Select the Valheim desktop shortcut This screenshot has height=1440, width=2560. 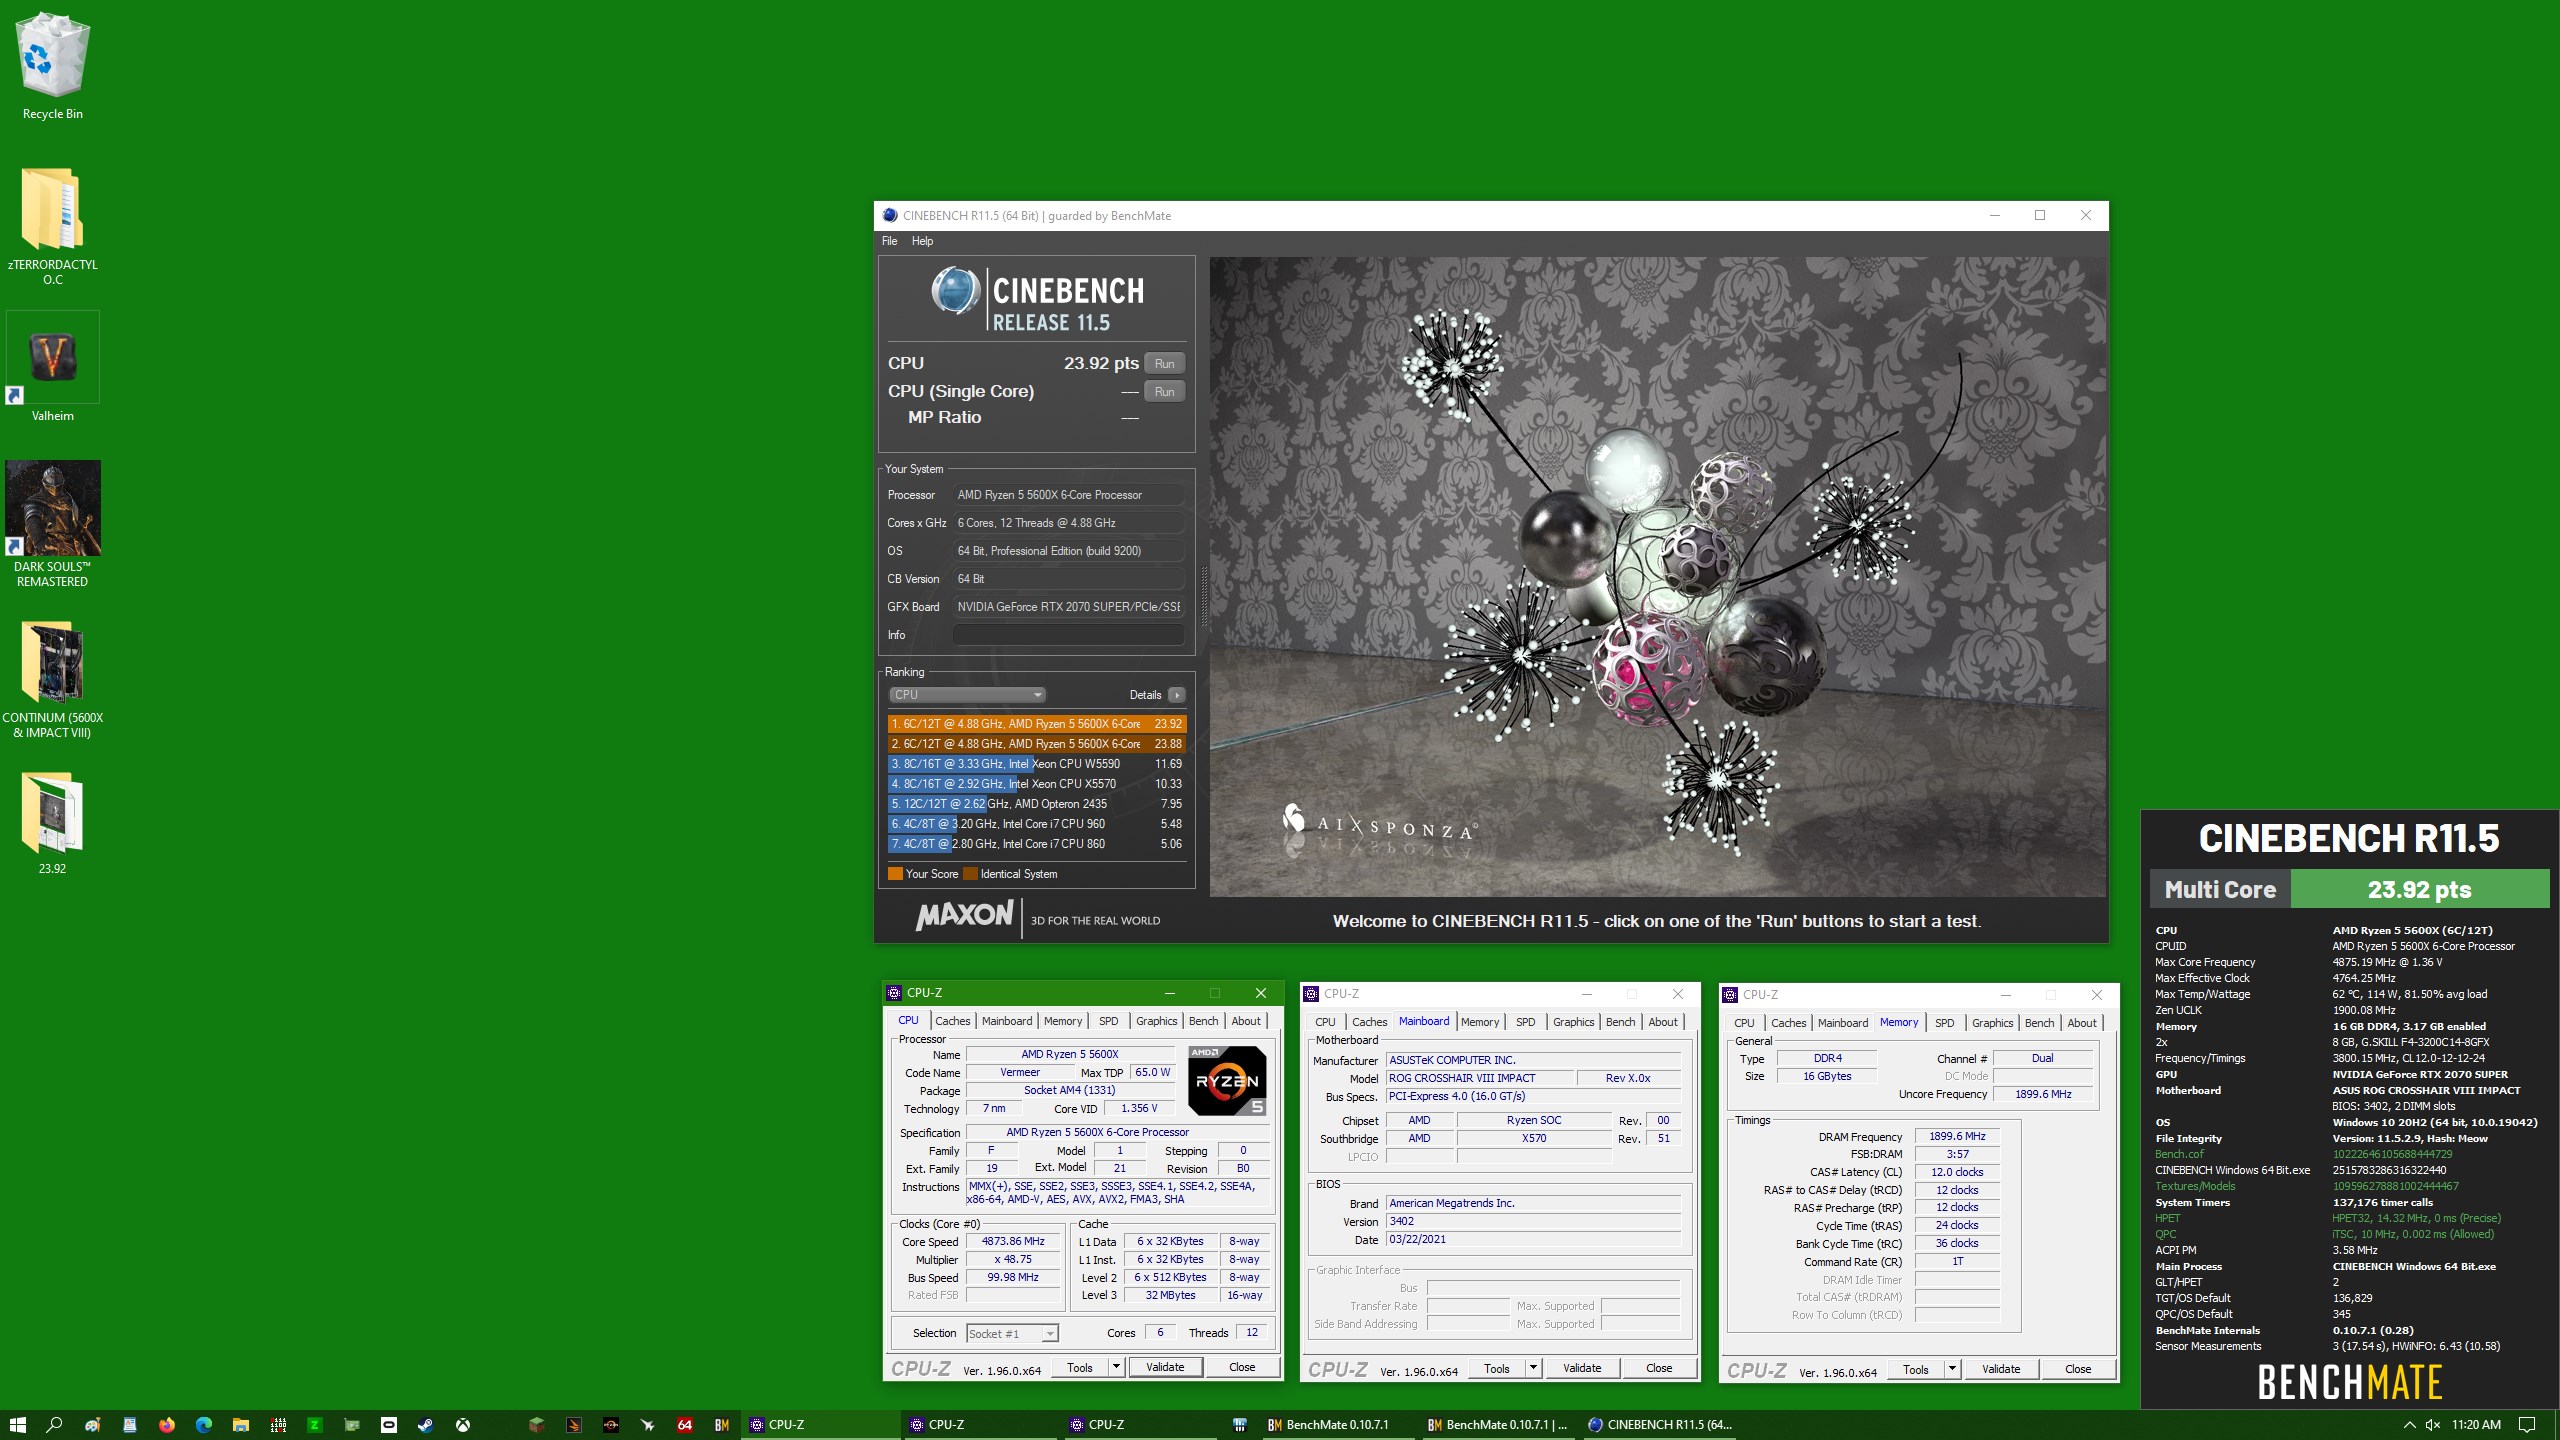pyautogui.click(x=52, y=367)
